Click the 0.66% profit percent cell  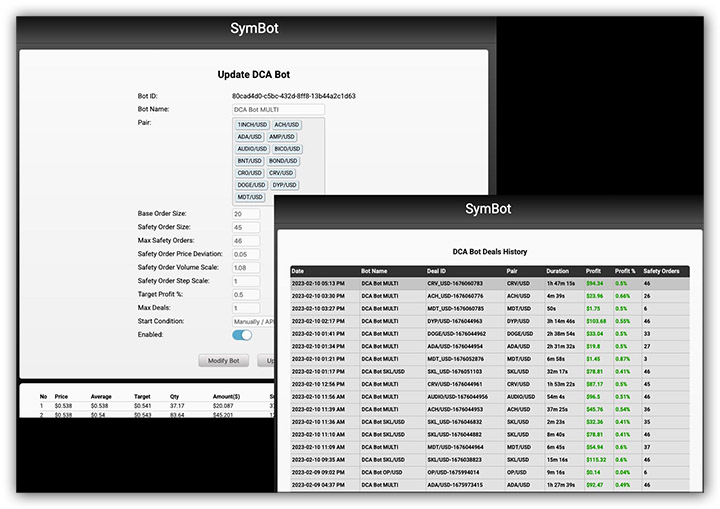click(623, 296)
